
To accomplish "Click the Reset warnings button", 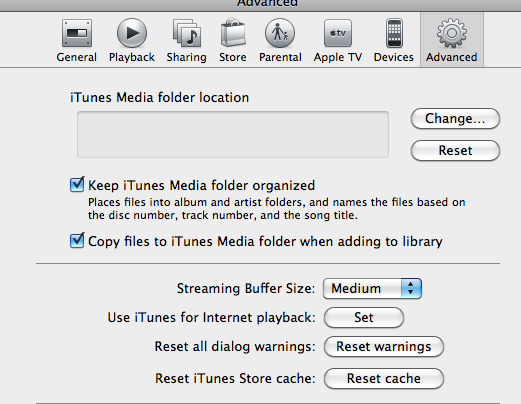I will [x=384, y=347].
